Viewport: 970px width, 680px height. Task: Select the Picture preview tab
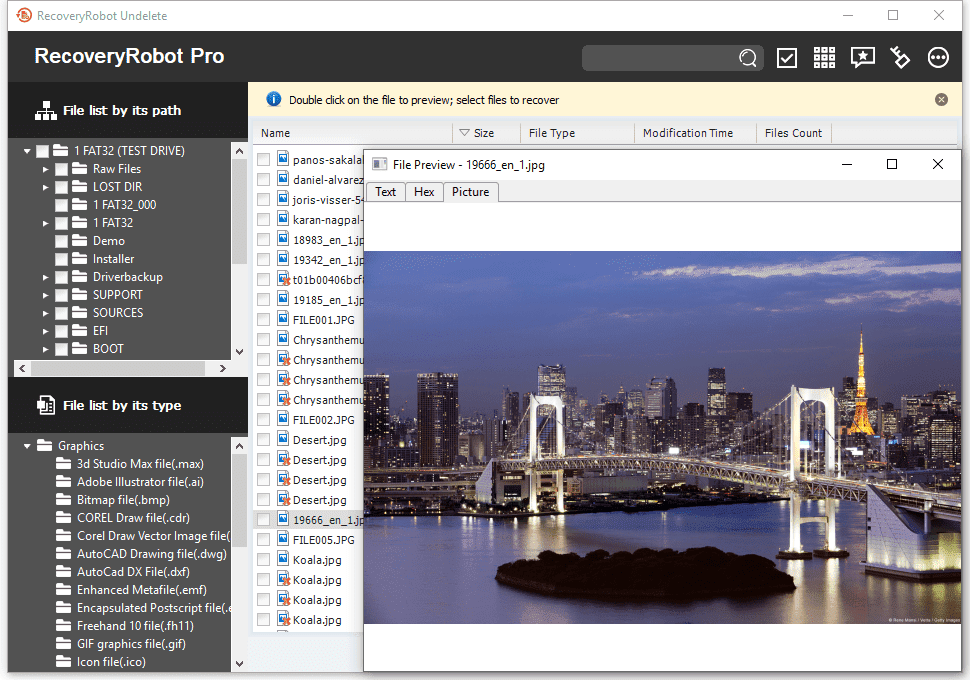tap(470, 192)
